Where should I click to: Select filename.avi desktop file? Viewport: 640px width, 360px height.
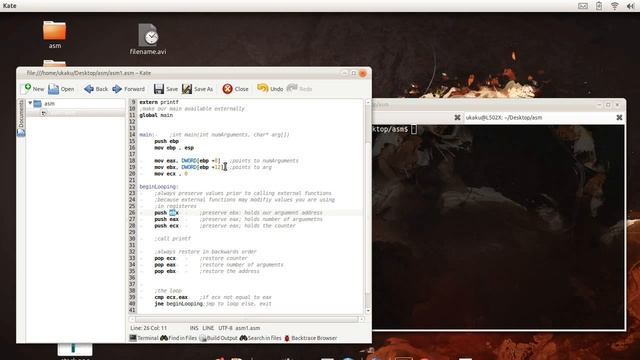(x=148, y=39)
